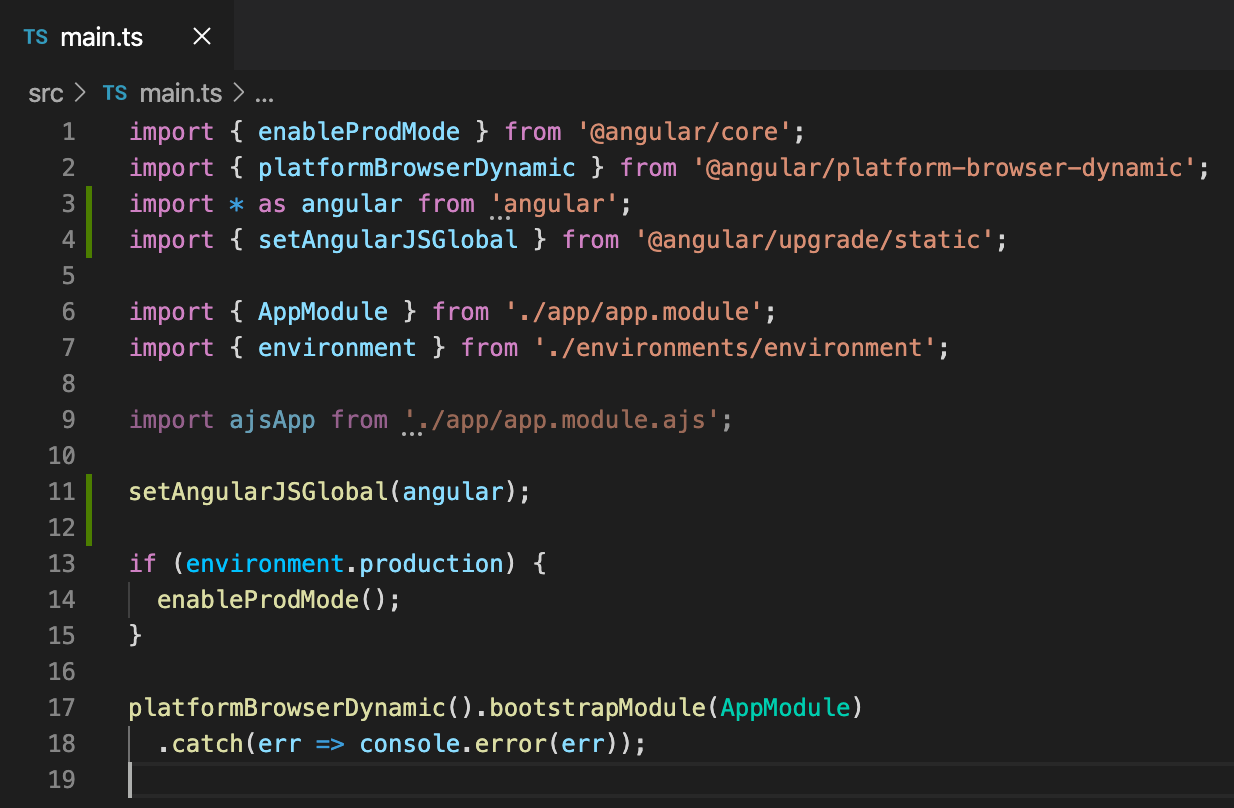Click the TS file icon in tab
Viewport: 1234px width, 808px height.
(x=35, y=38)
